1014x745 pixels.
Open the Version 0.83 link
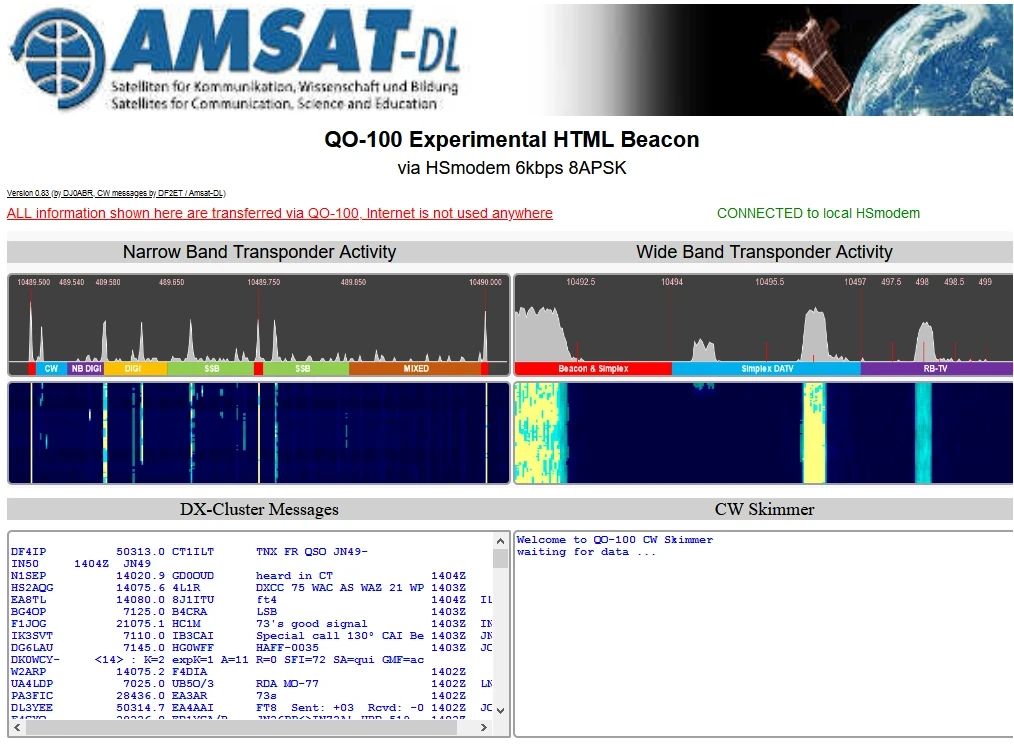coord(28,193)
